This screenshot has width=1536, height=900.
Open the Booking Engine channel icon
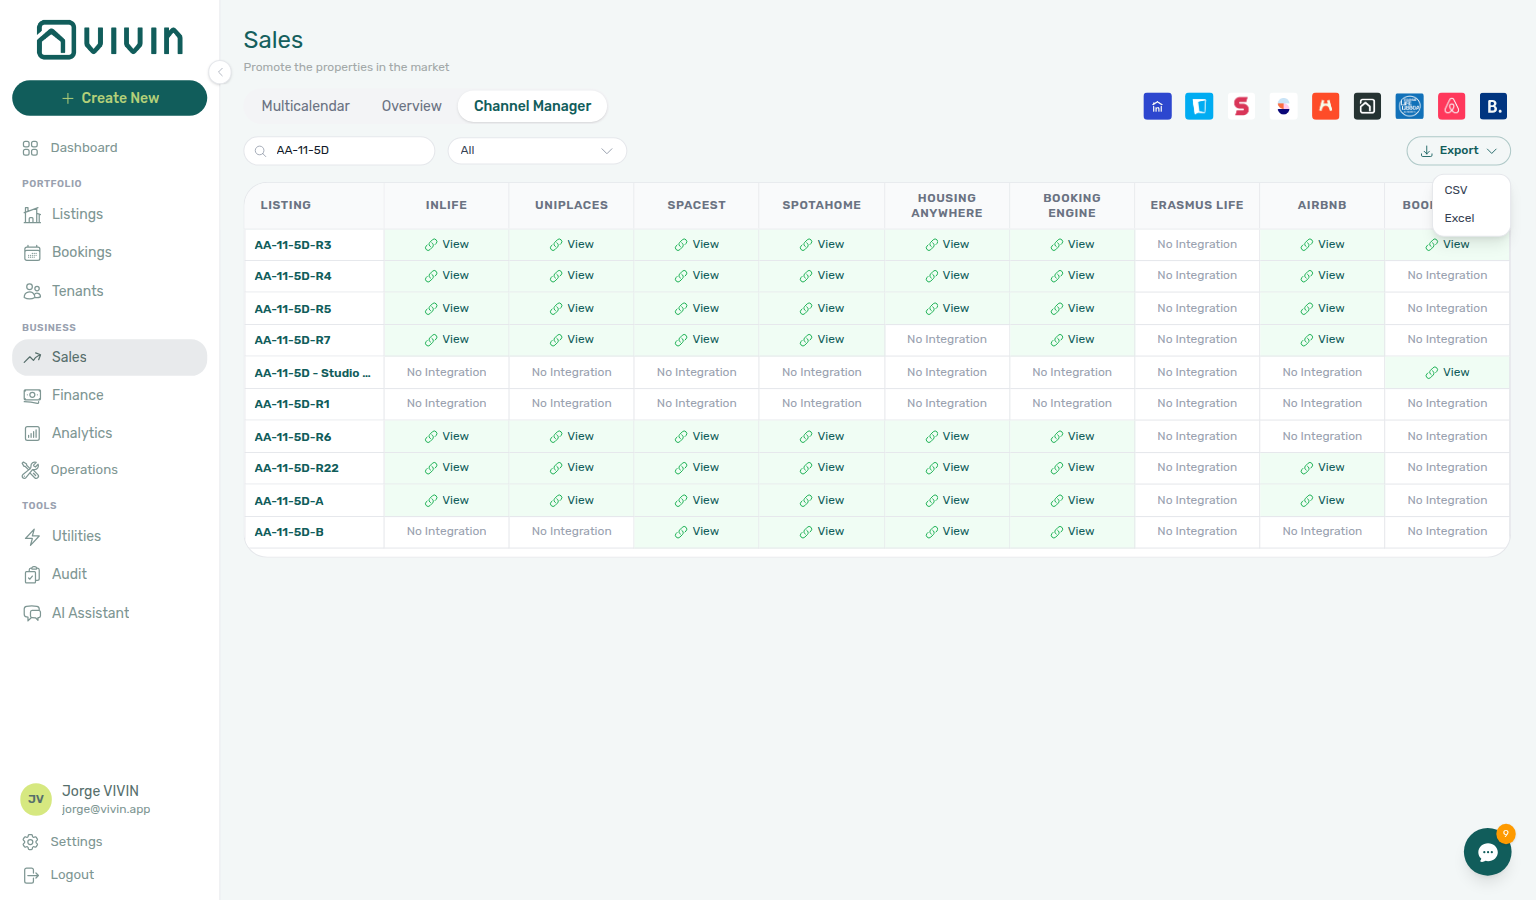[1367, 106]
